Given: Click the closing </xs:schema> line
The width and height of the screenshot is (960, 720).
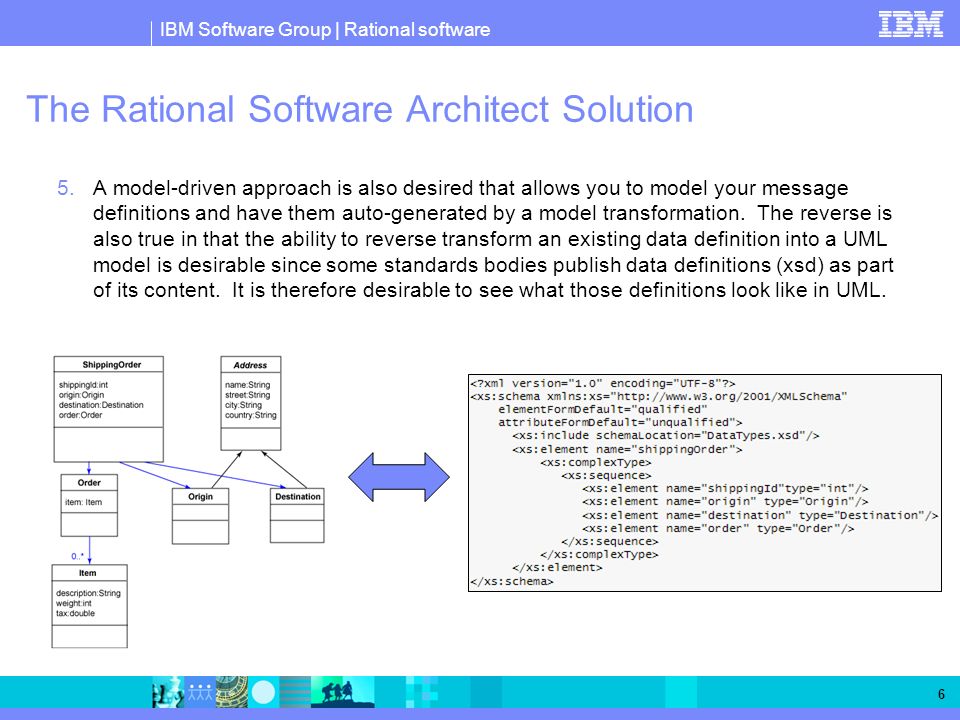Looking at the screenshot, I should [512, 581].
